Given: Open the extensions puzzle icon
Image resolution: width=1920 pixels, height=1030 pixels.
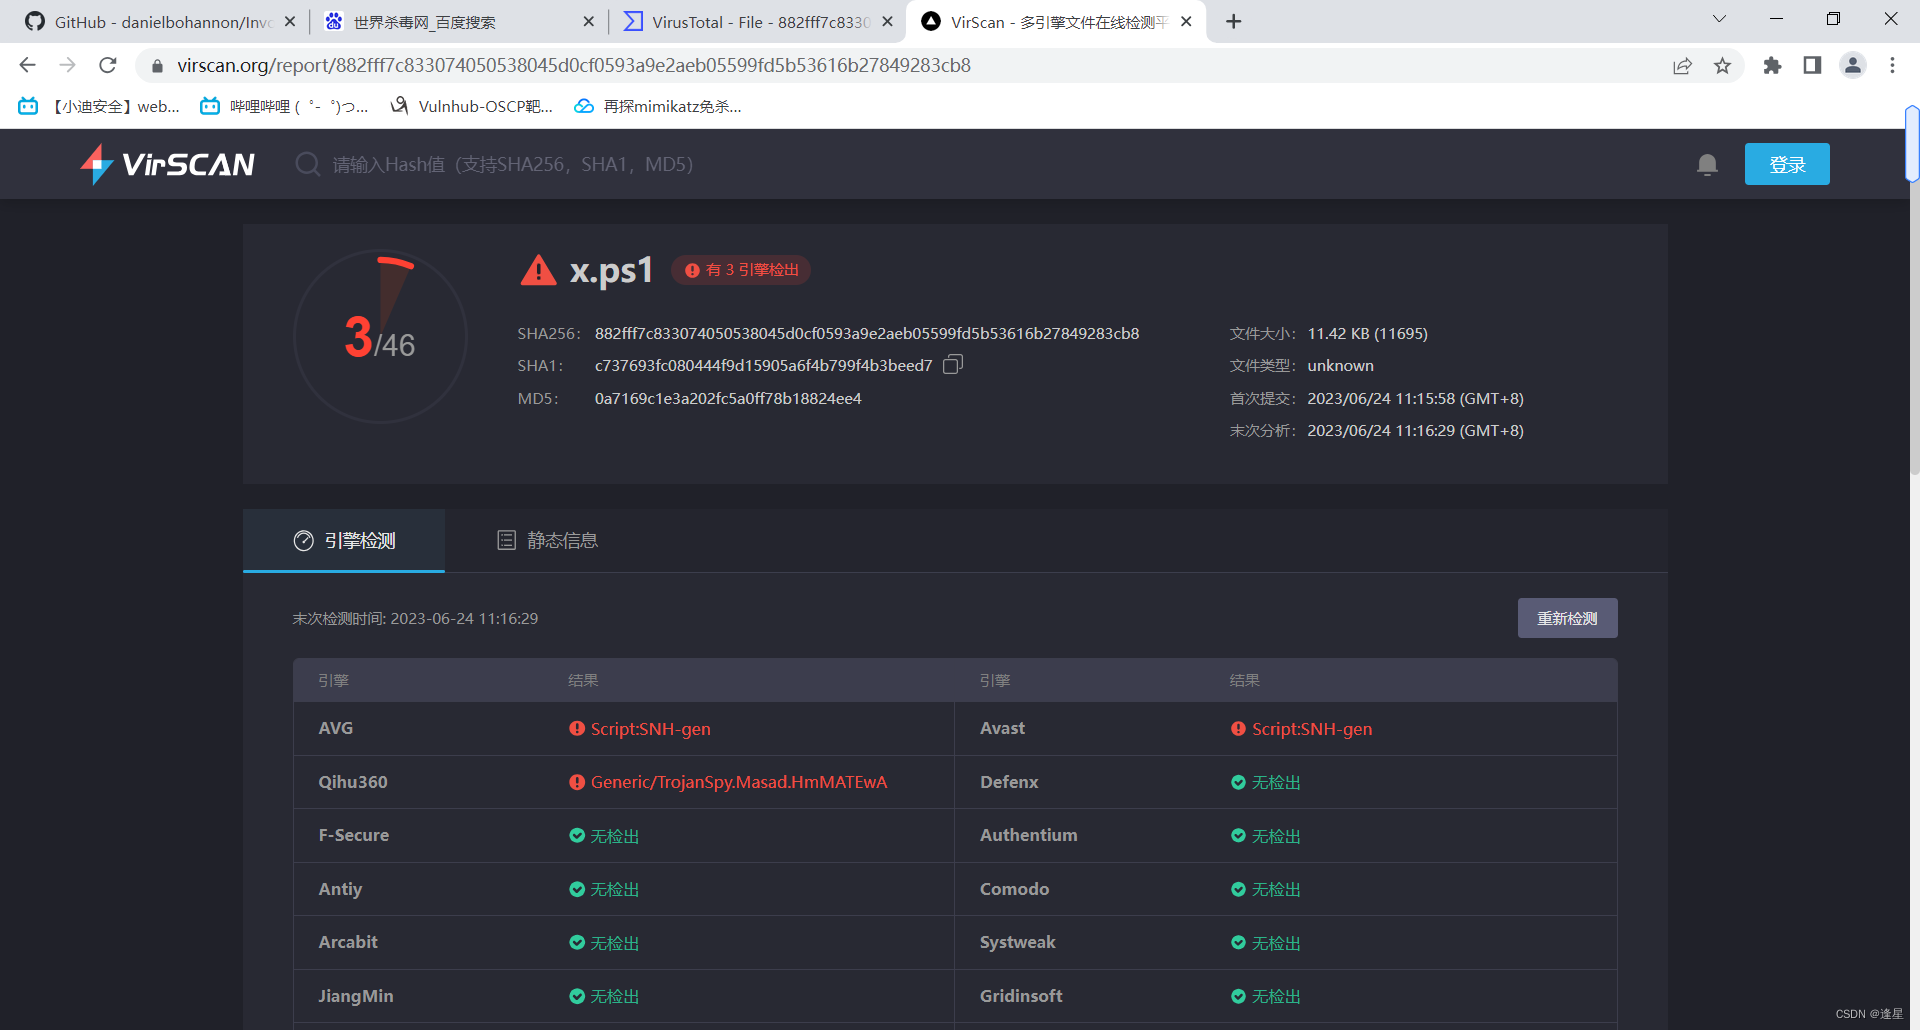Looking at the screenshot, I should click(x=1772, y=65).
